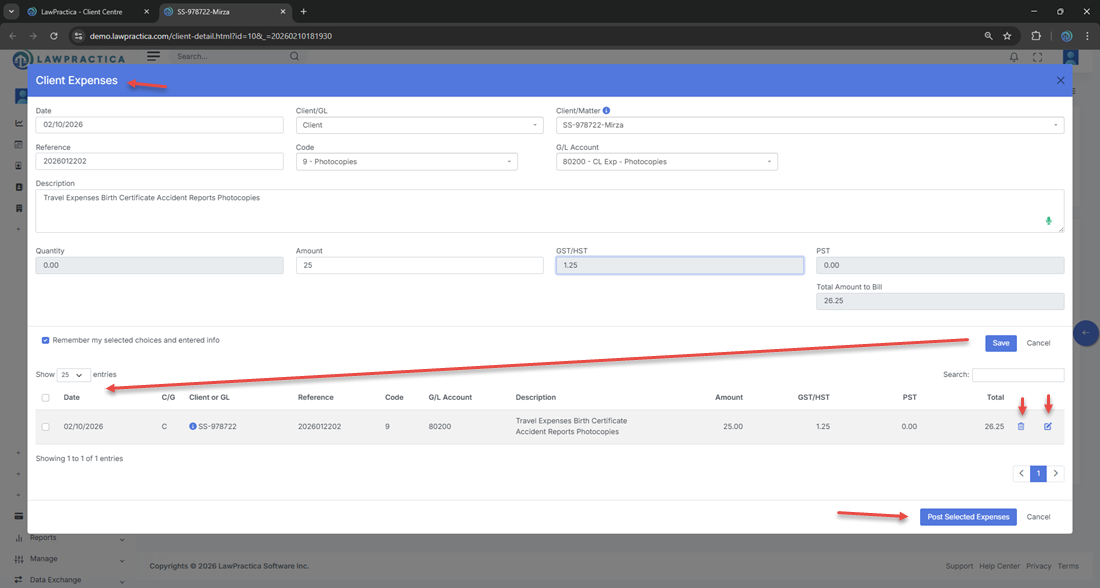This screenshot has width=1100, height=588.
Task: Reload the browser page
Action: pos(53,36)
